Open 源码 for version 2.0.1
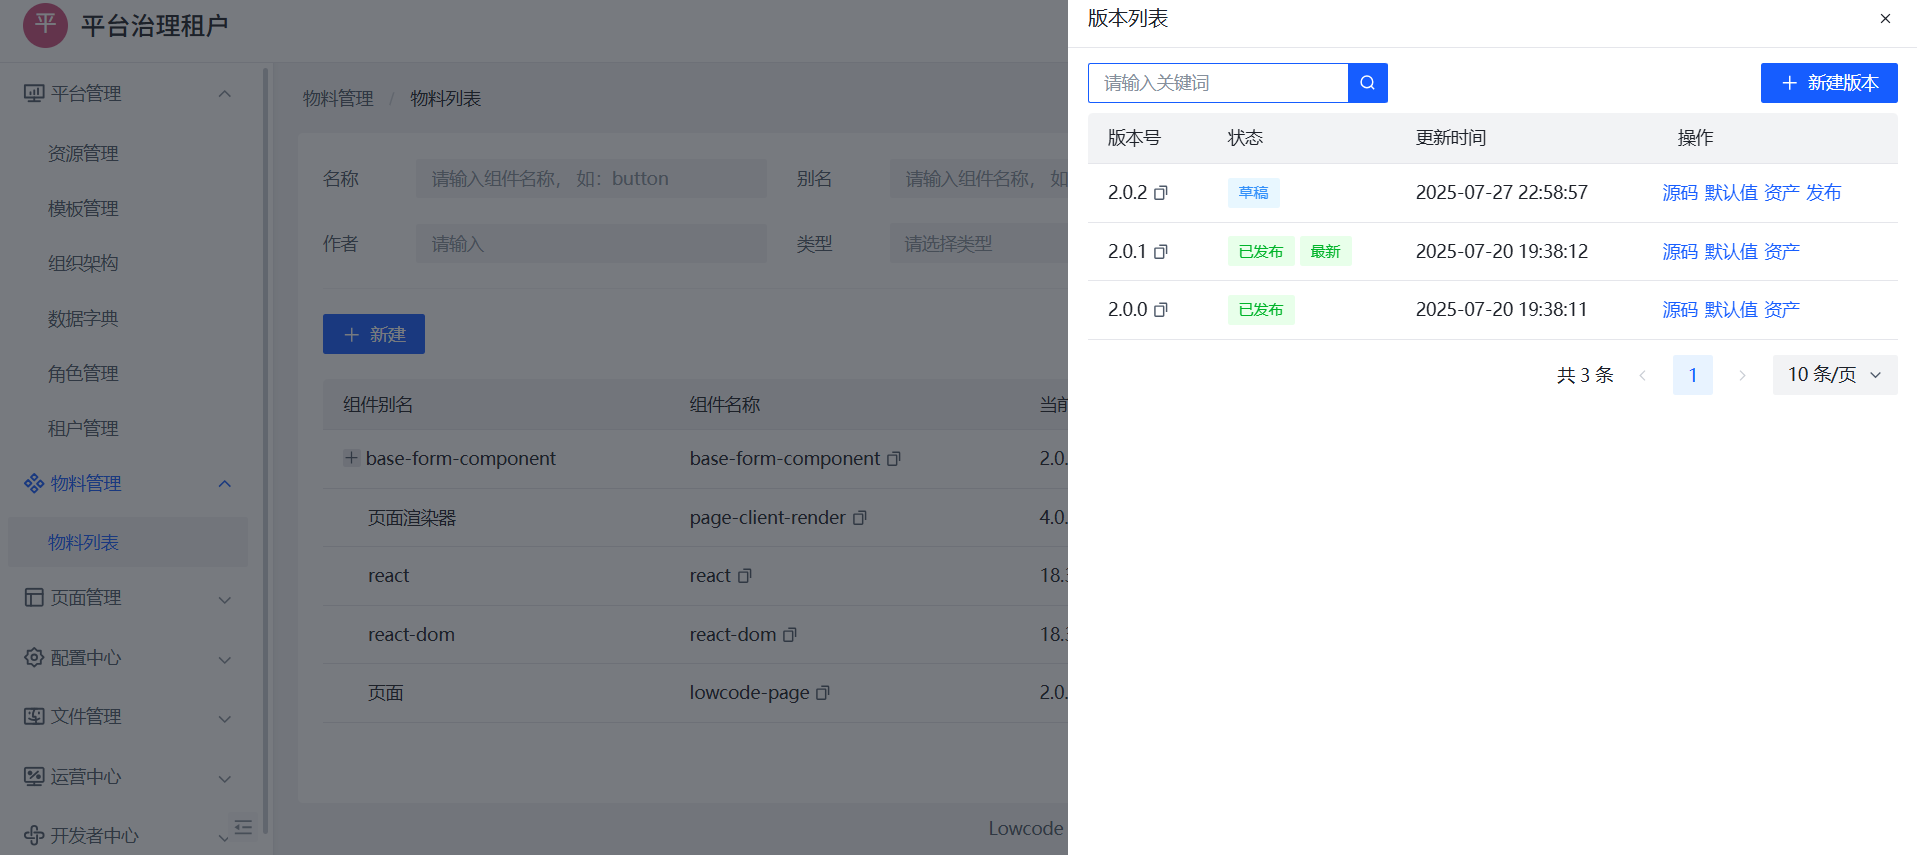The height and width of the screenshot is (855, 1917). point(1679,252)
